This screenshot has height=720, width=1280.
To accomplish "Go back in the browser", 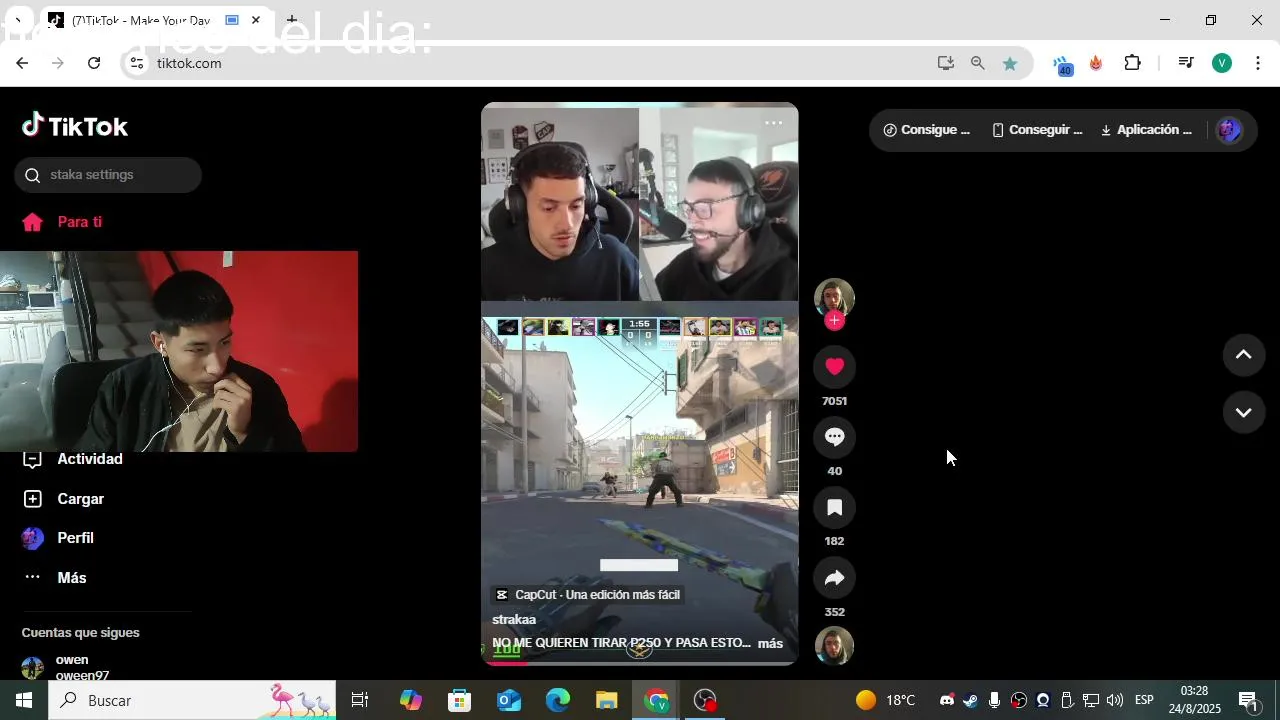I will (22, 63).
